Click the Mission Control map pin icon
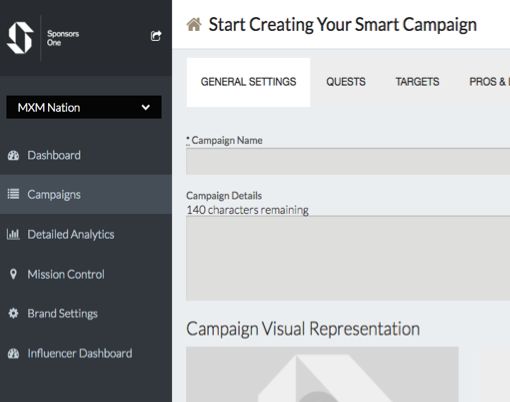The width and height of the screenshot is (510, 402). 13,274
